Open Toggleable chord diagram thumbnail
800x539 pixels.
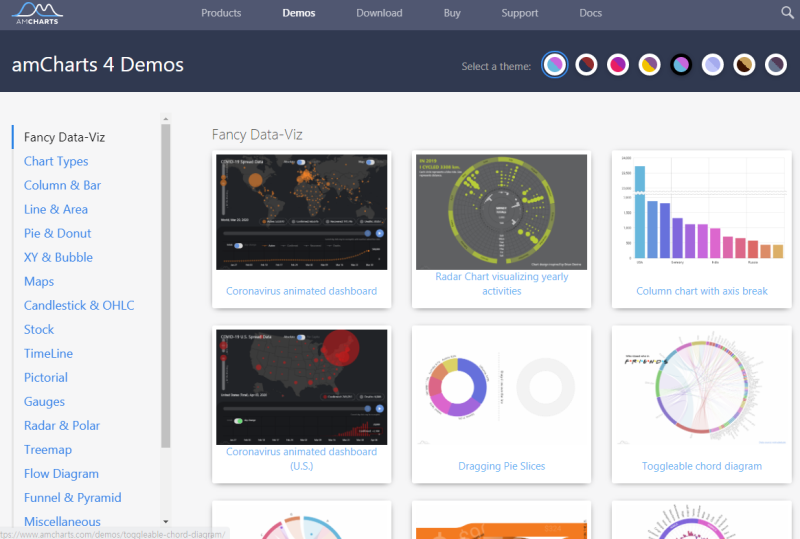tap(702, 389)
